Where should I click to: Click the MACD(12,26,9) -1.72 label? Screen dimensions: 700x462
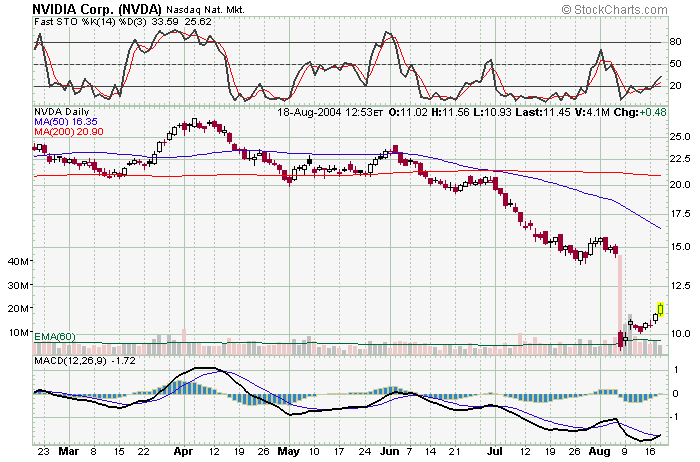tap(84, 361)
